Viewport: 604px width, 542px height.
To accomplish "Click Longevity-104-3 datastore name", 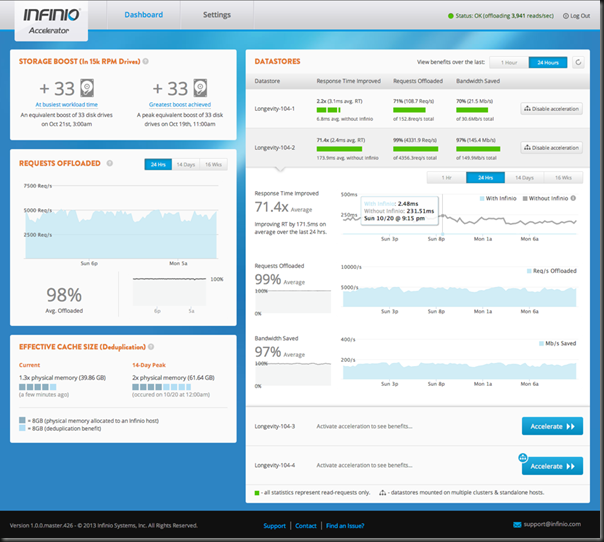I will [275, 426].
